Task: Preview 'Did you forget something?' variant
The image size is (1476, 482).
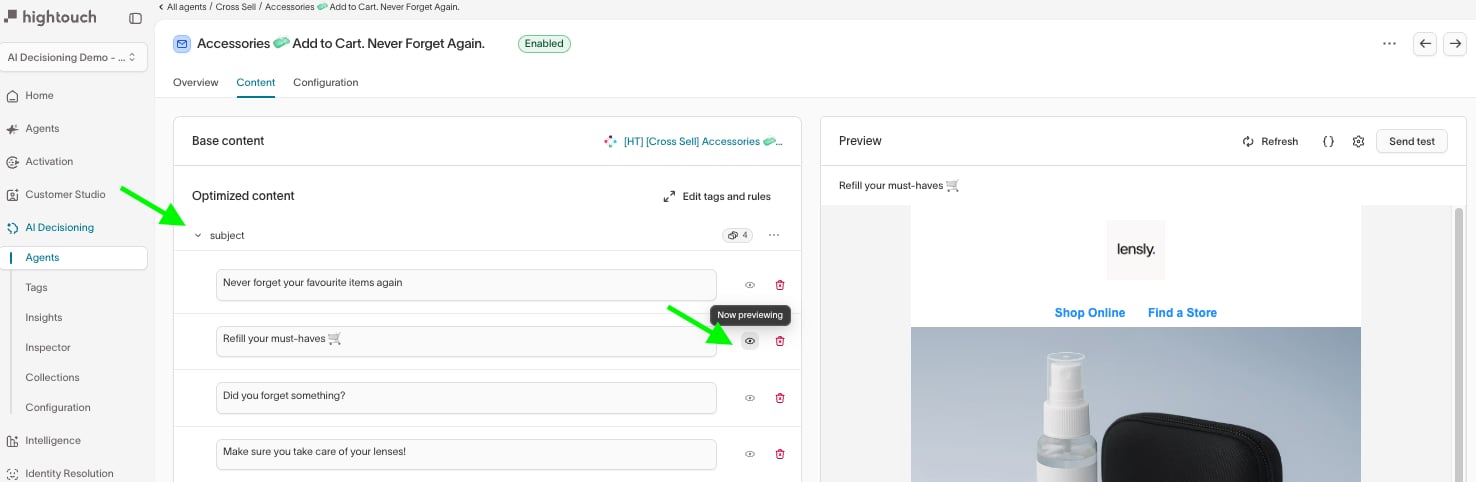Action: point(750,398)
